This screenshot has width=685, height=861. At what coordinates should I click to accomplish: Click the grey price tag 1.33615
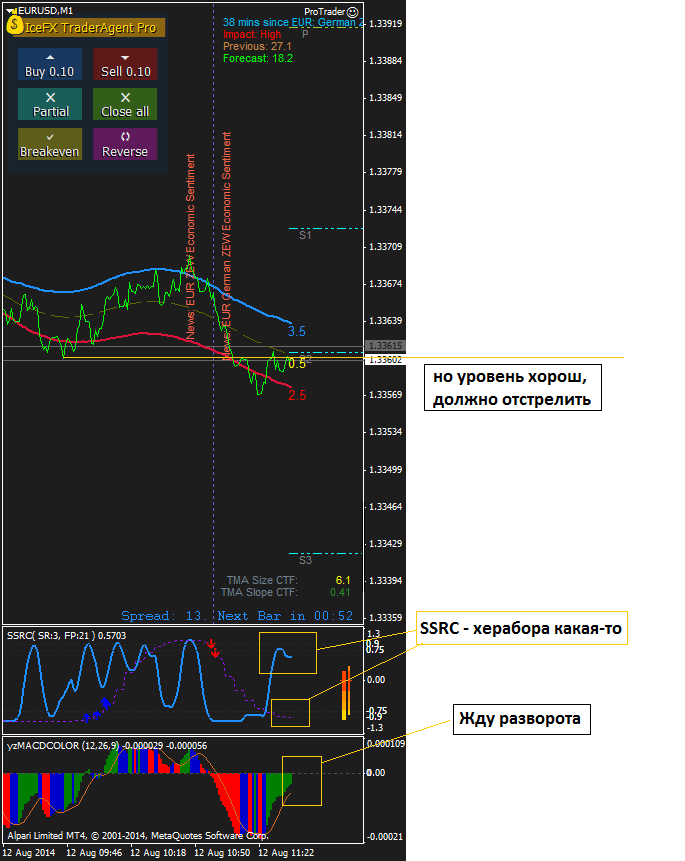click(385, 346)
